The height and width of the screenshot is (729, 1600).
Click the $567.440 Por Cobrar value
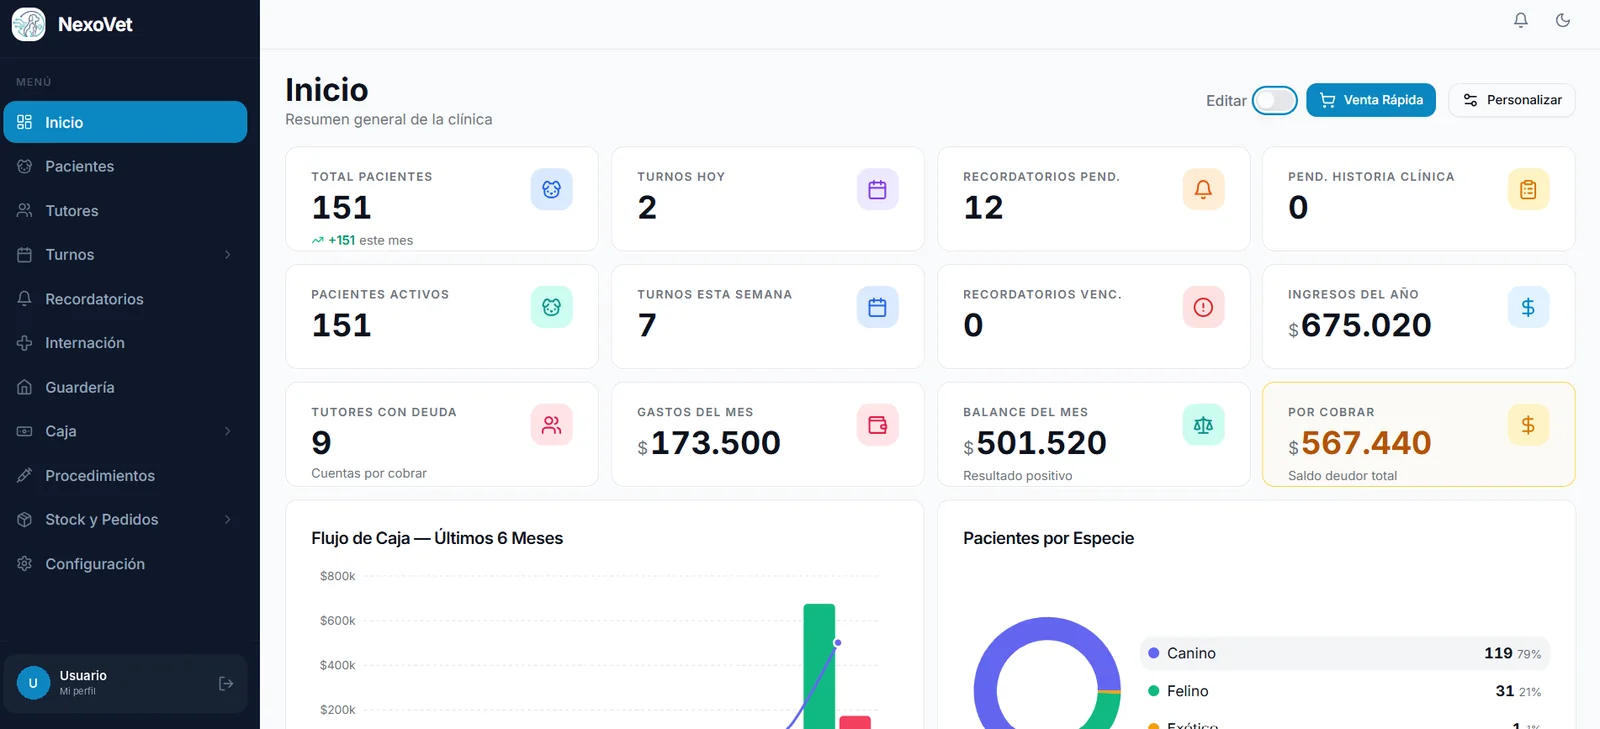tap(1360, 443)
